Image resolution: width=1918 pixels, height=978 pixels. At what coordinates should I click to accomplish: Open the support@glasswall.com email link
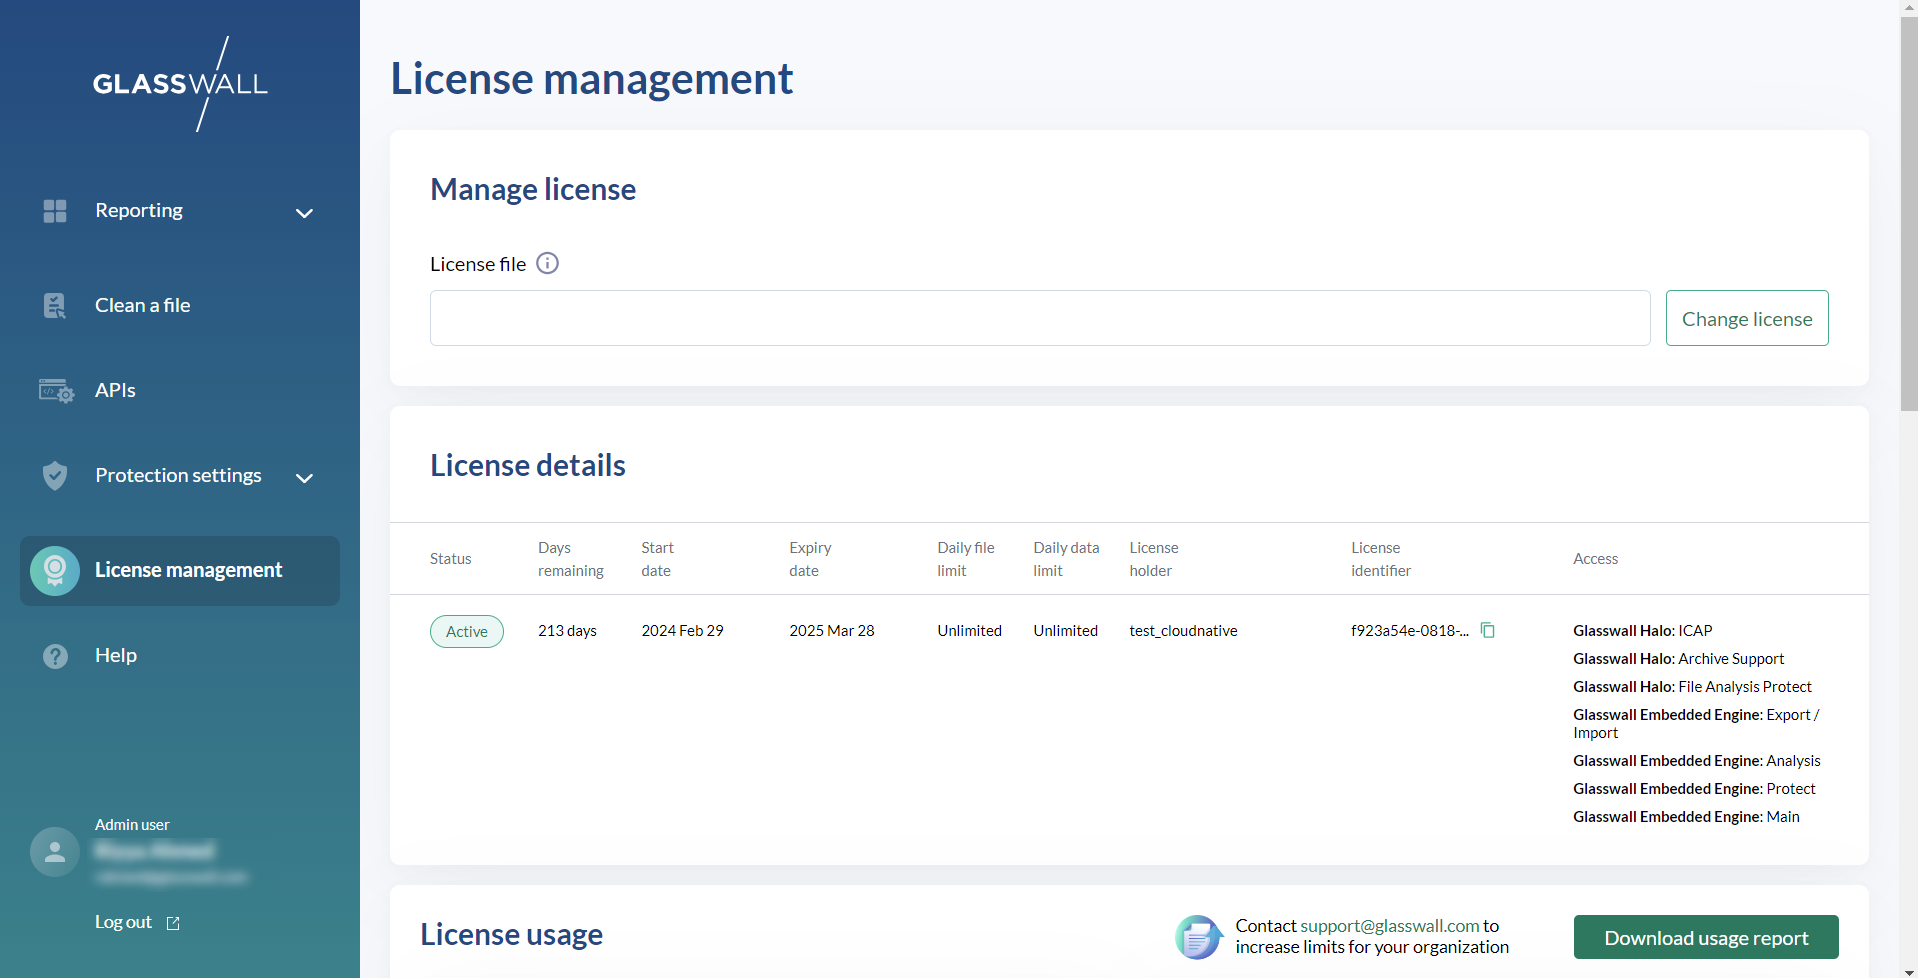(x=1390, y=926)
